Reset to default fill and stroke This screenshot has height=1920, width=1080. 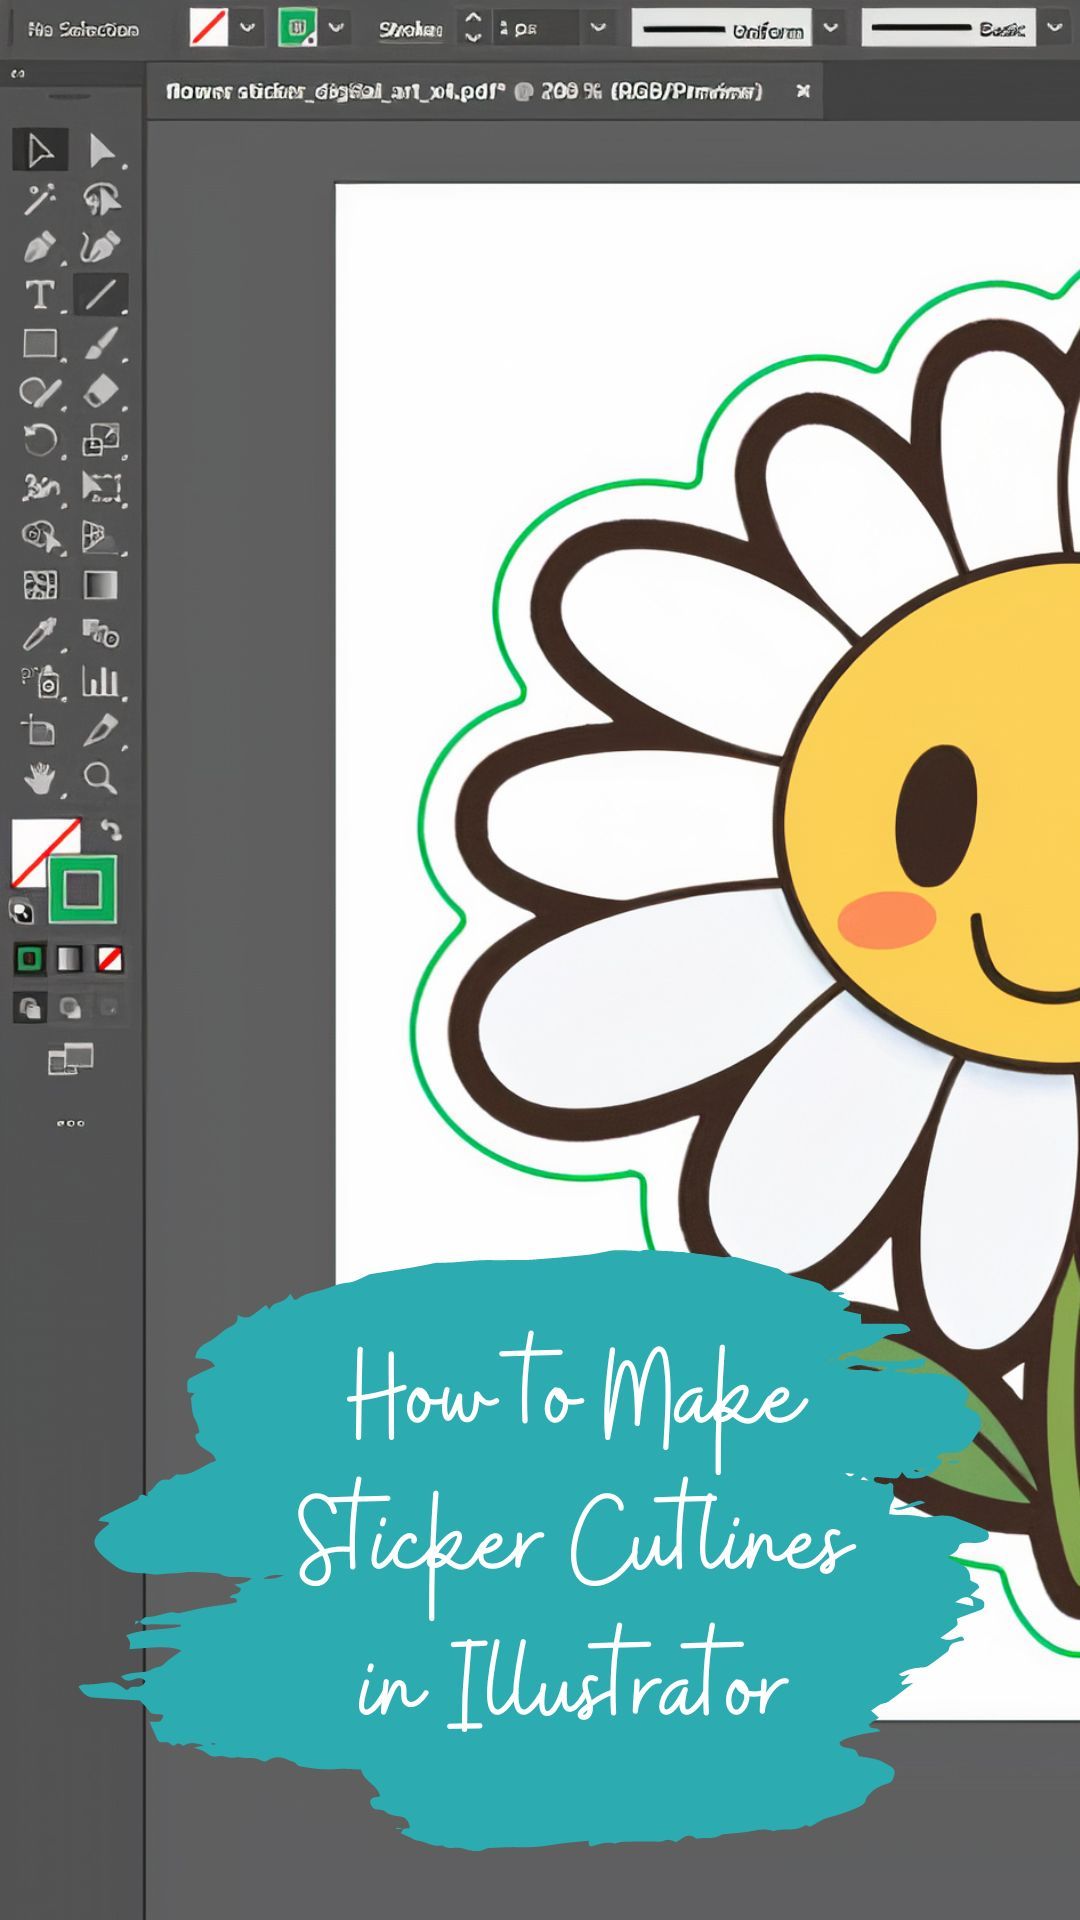(x=21, y=911)
